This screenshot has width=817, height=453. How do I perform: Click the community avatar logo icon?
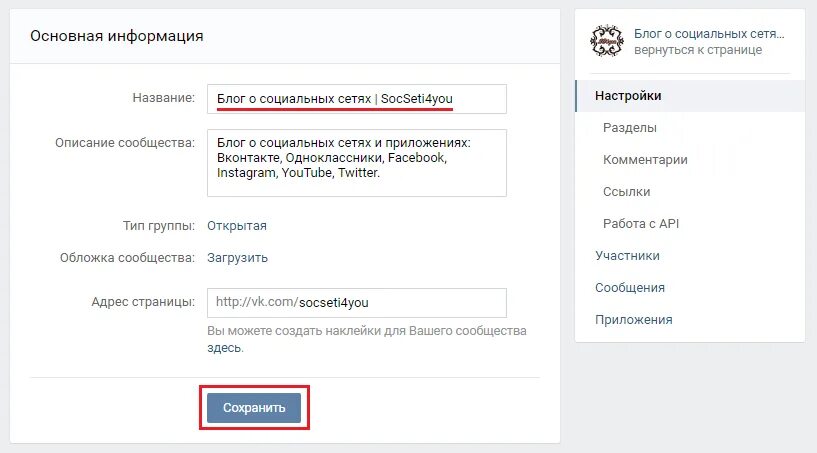606,41
